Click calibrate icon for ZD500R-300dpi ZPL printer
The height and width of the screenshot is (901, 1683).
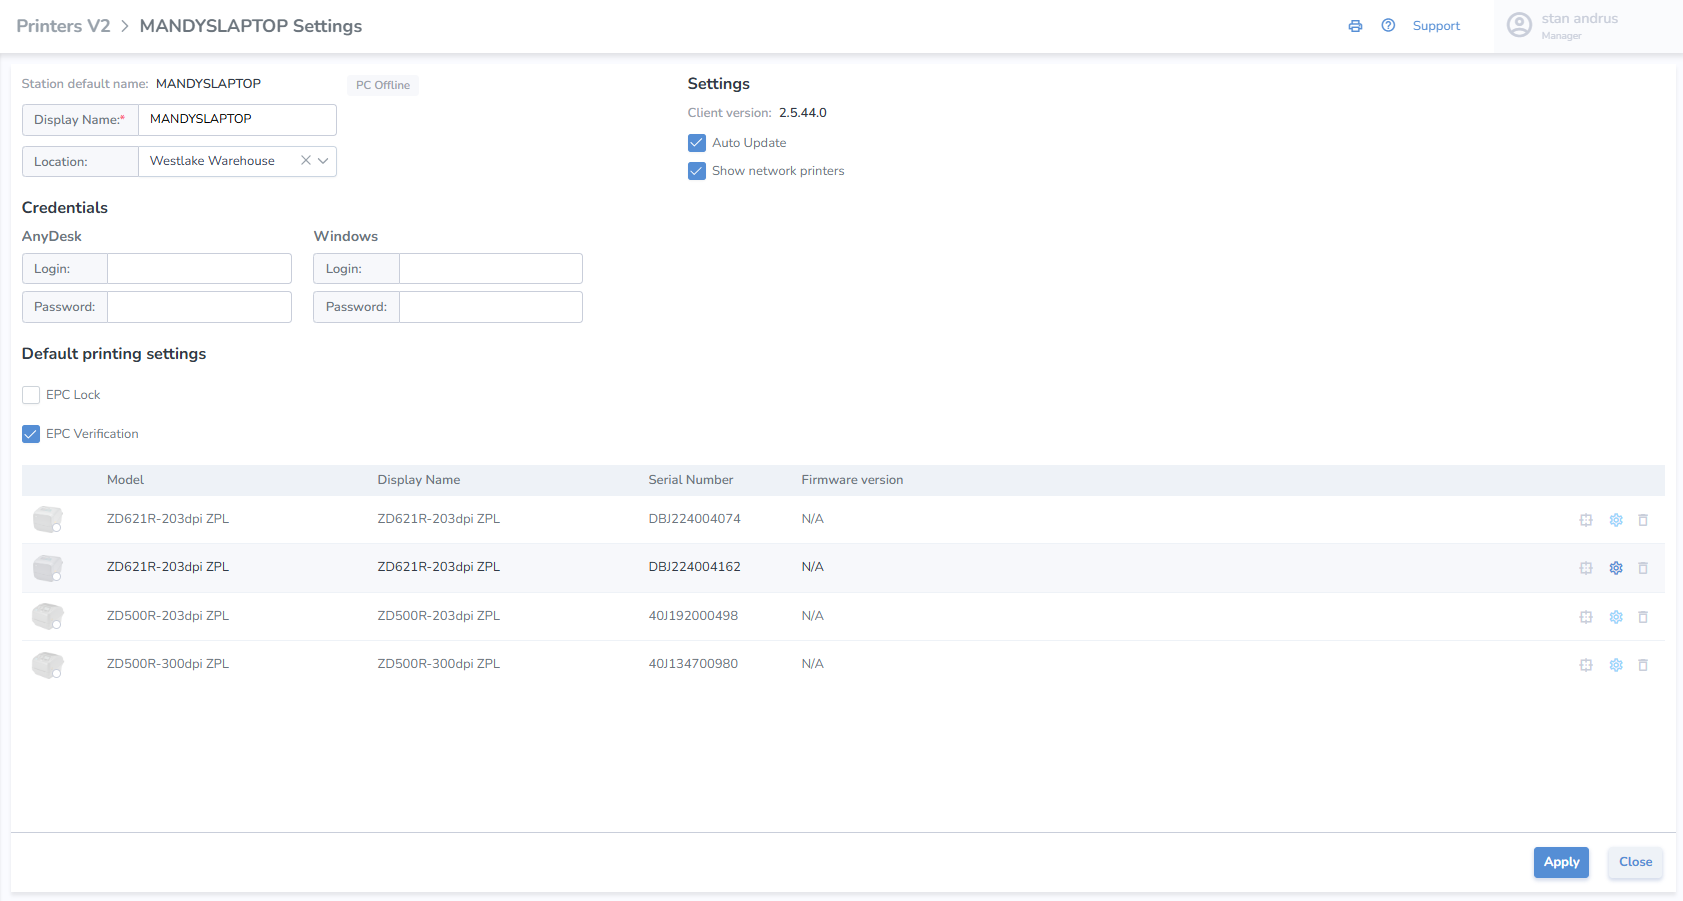pyautogui.click(x=1586, y=665)
